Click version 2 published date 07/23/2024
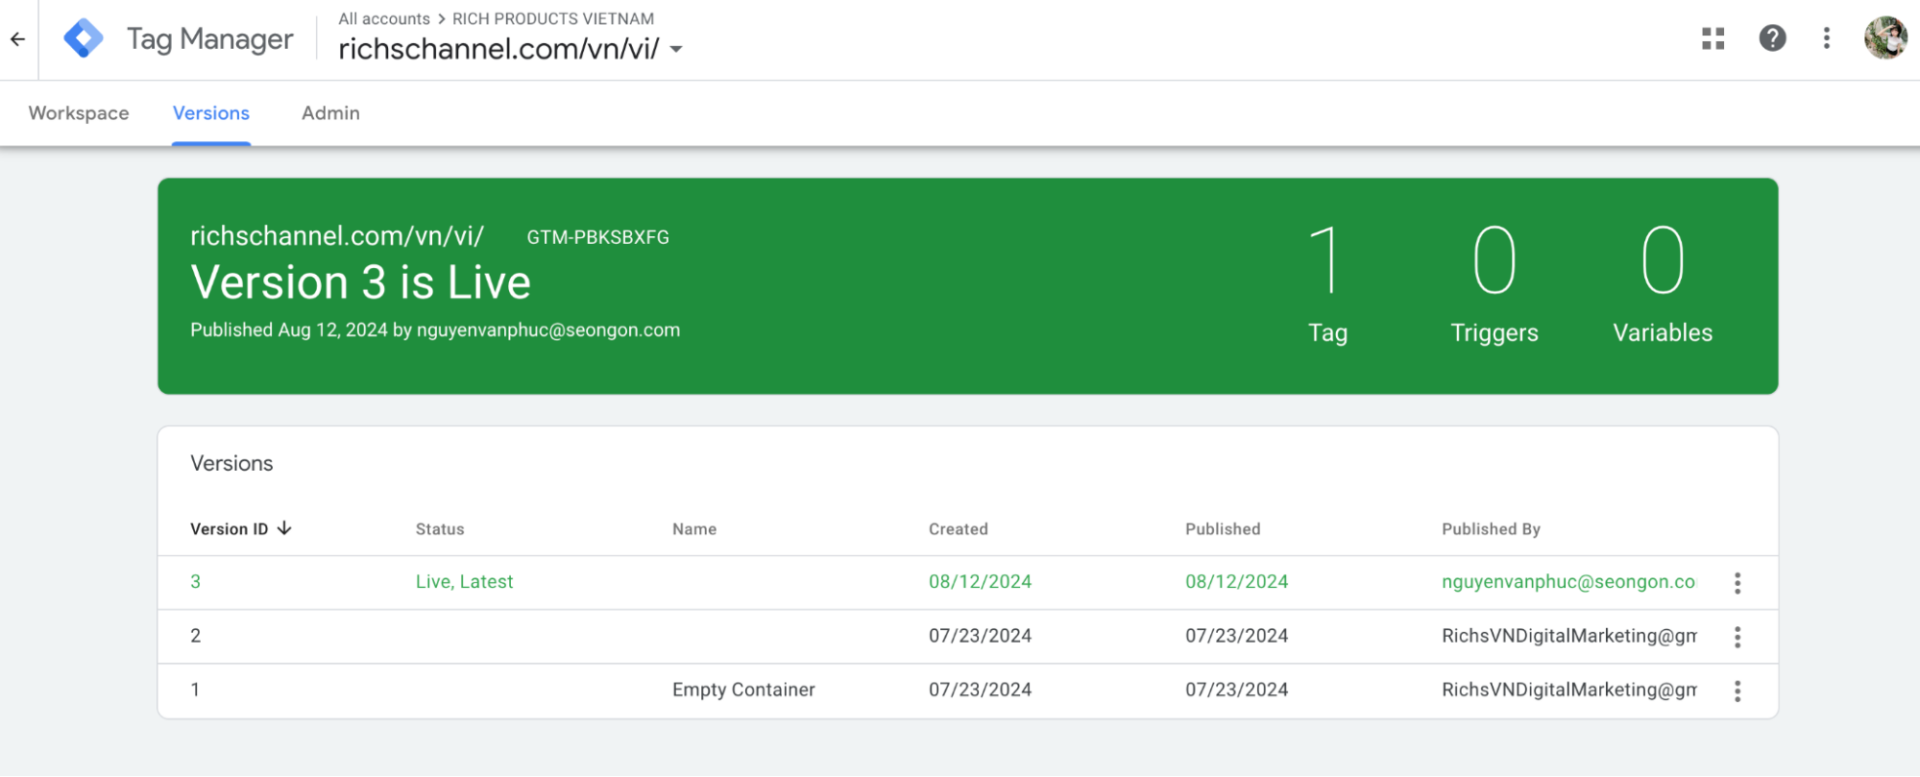This screenshot has width=1920, height=777. pos(1237,636)
